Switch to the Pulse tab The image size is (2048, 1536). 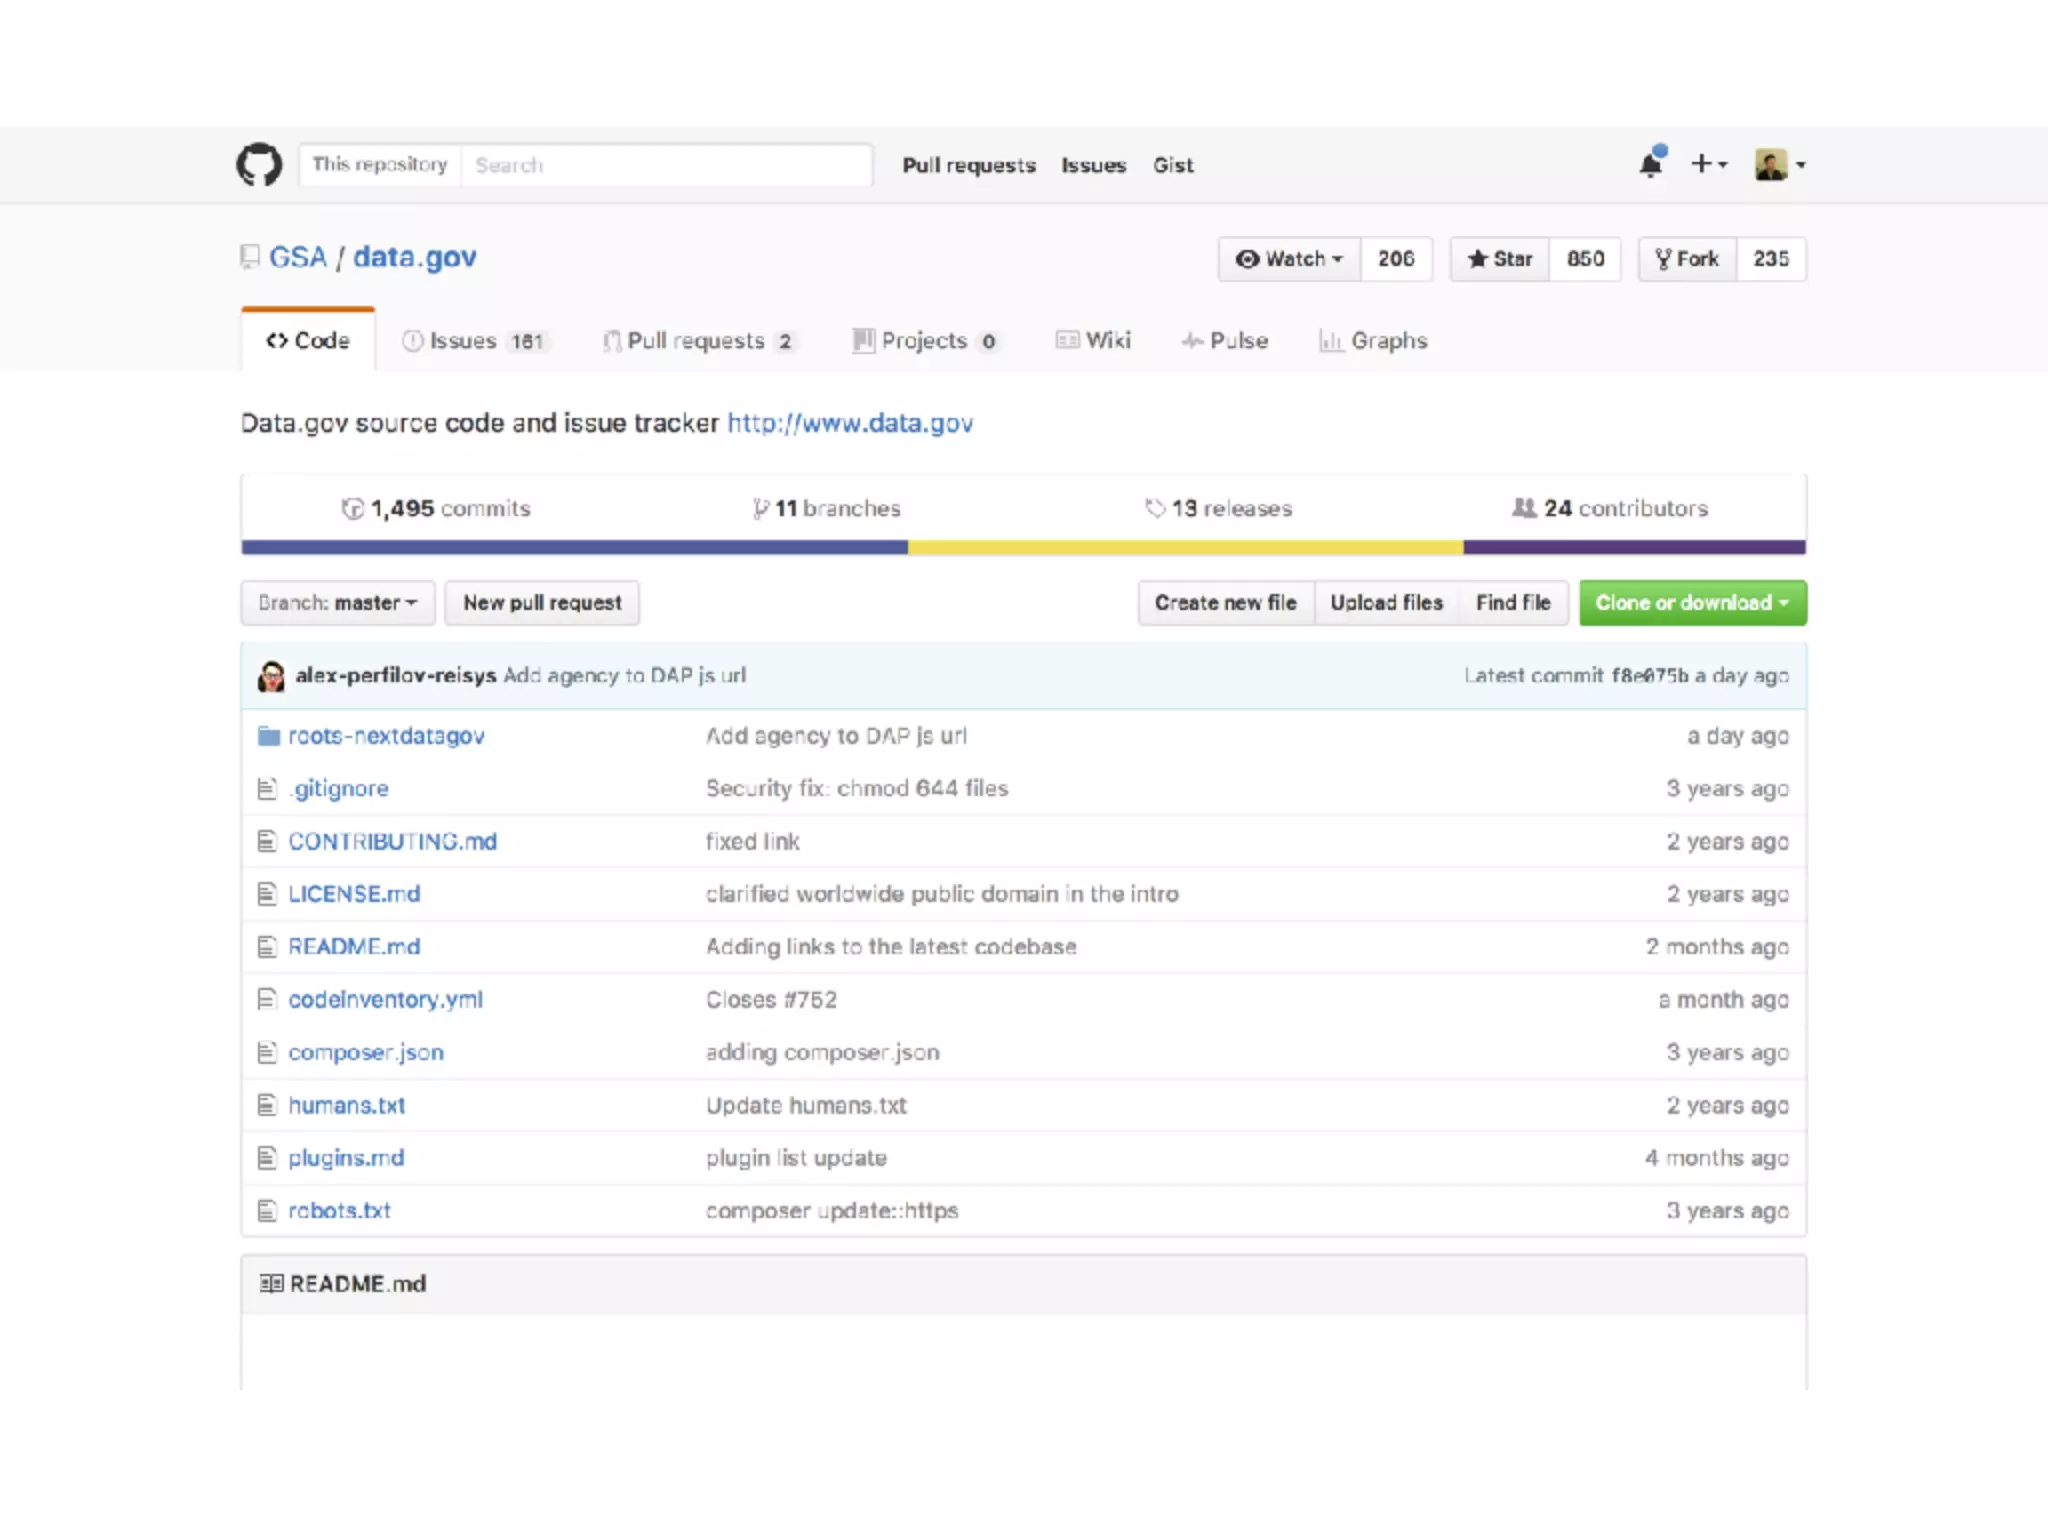pyautogui.click(x=1225, y=341)
